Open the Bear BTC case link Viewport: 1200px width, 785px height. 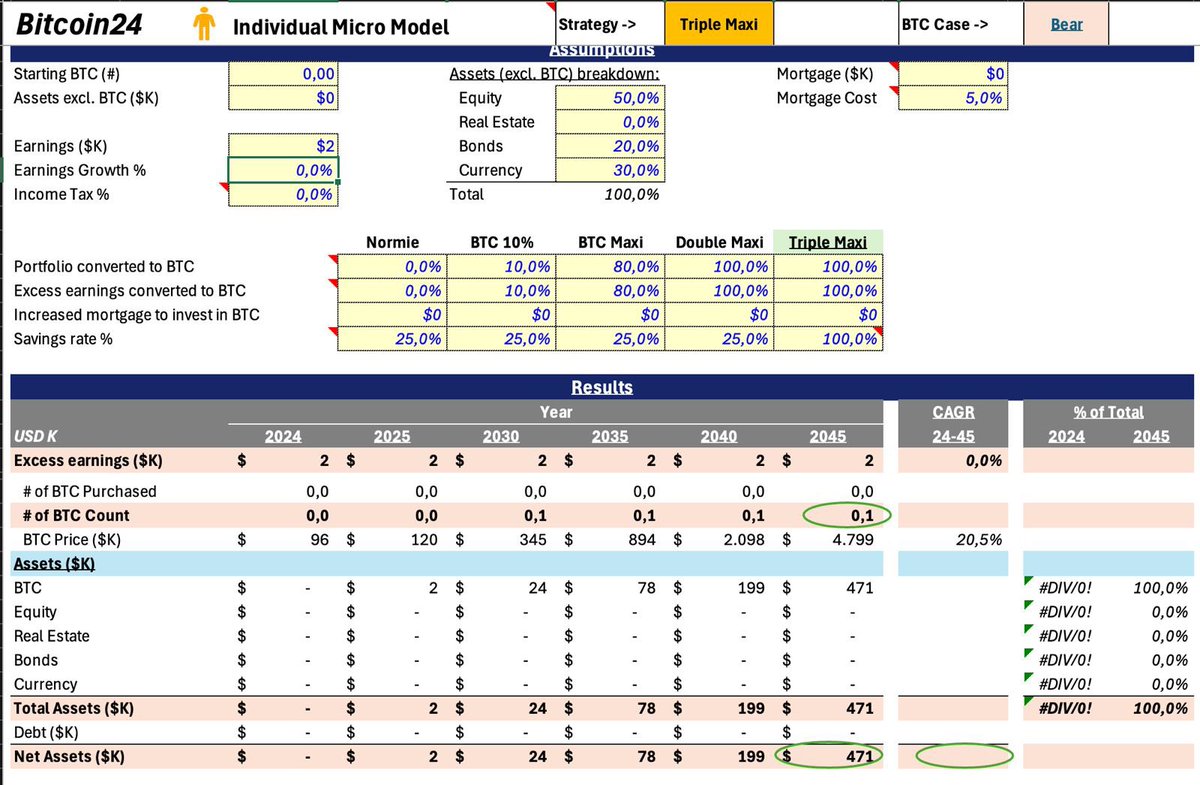coord(1066,24)
